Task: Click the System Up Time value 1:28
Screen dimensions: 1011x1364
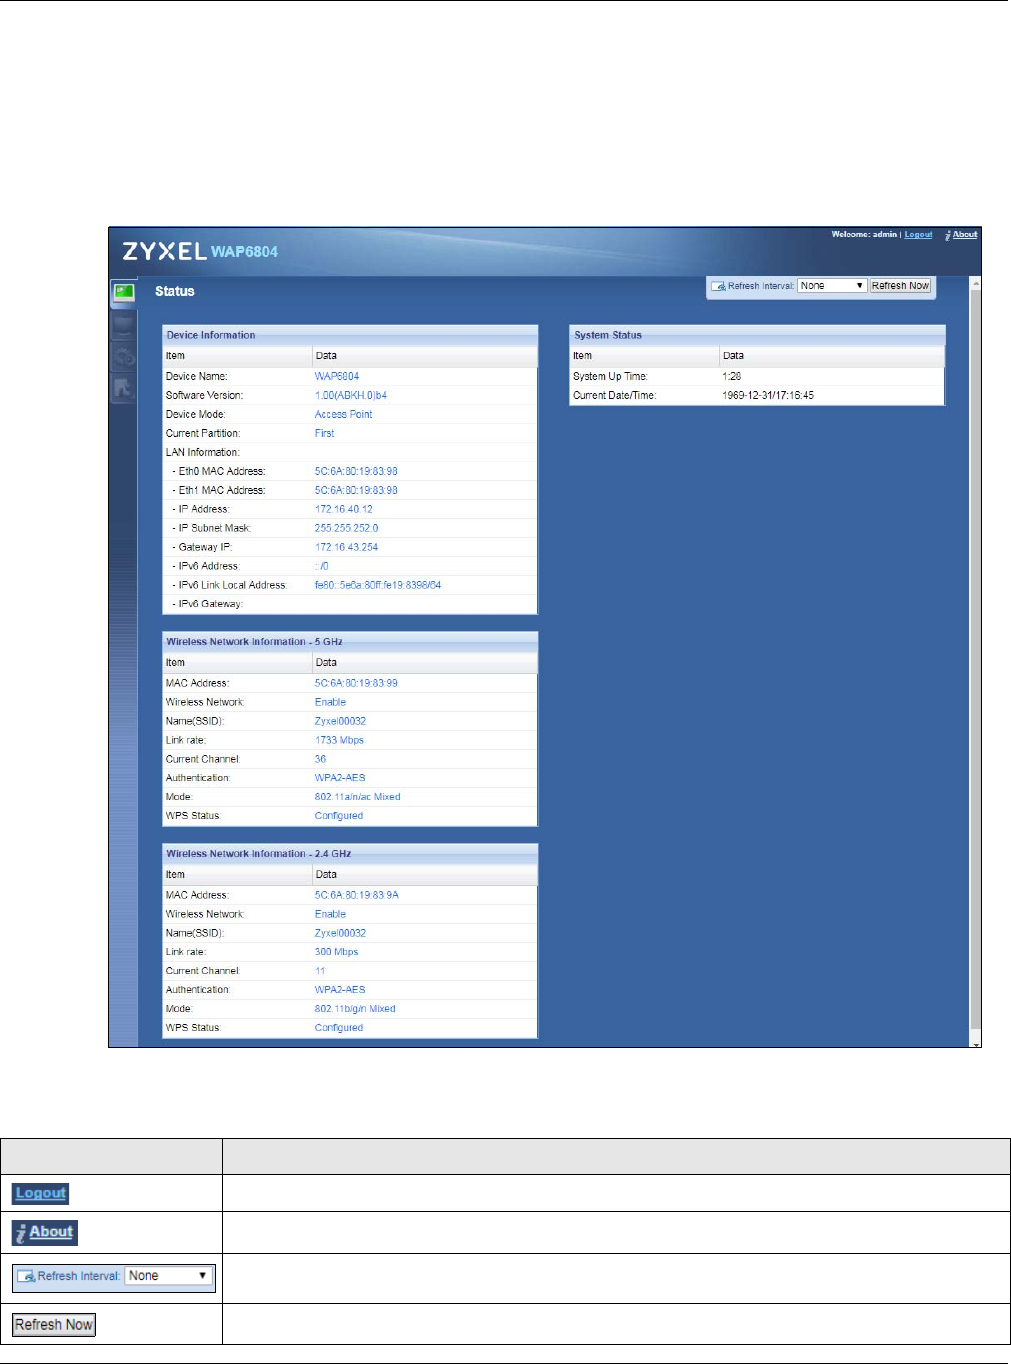Action: pyautogui.click(x=732, y=377)
